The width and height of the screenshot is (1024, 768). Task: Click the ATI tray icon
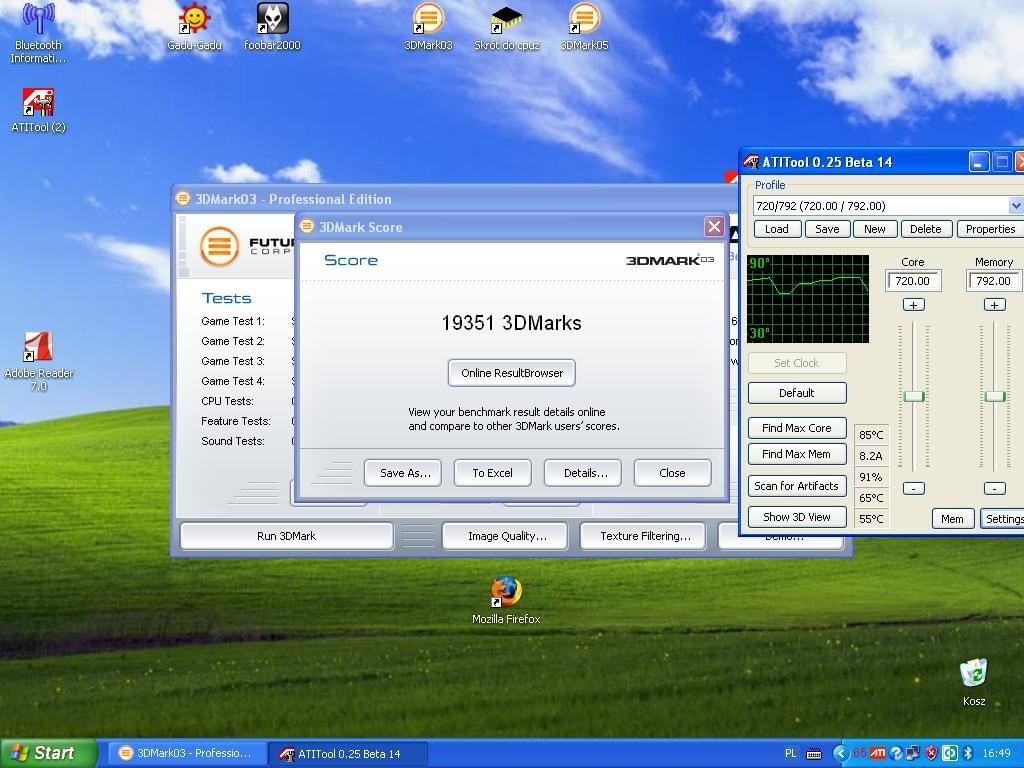coord(878,753)
